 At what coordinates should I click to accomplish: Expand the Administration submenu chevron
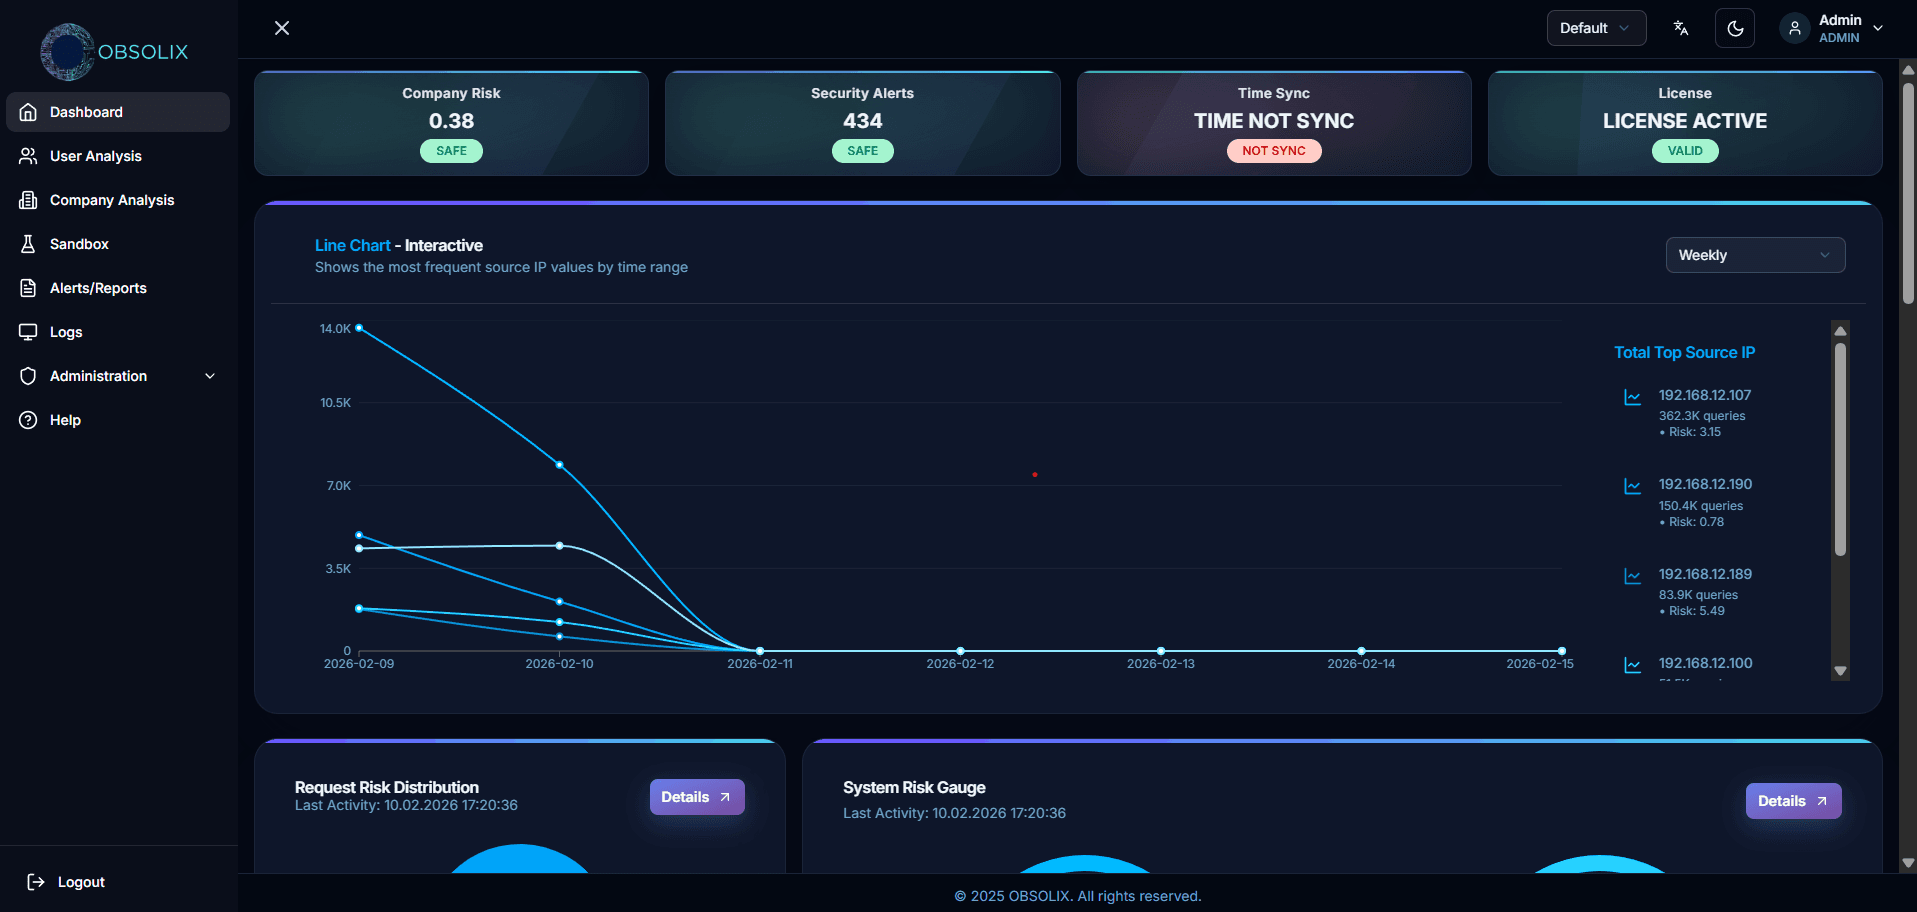coord(210,376)
